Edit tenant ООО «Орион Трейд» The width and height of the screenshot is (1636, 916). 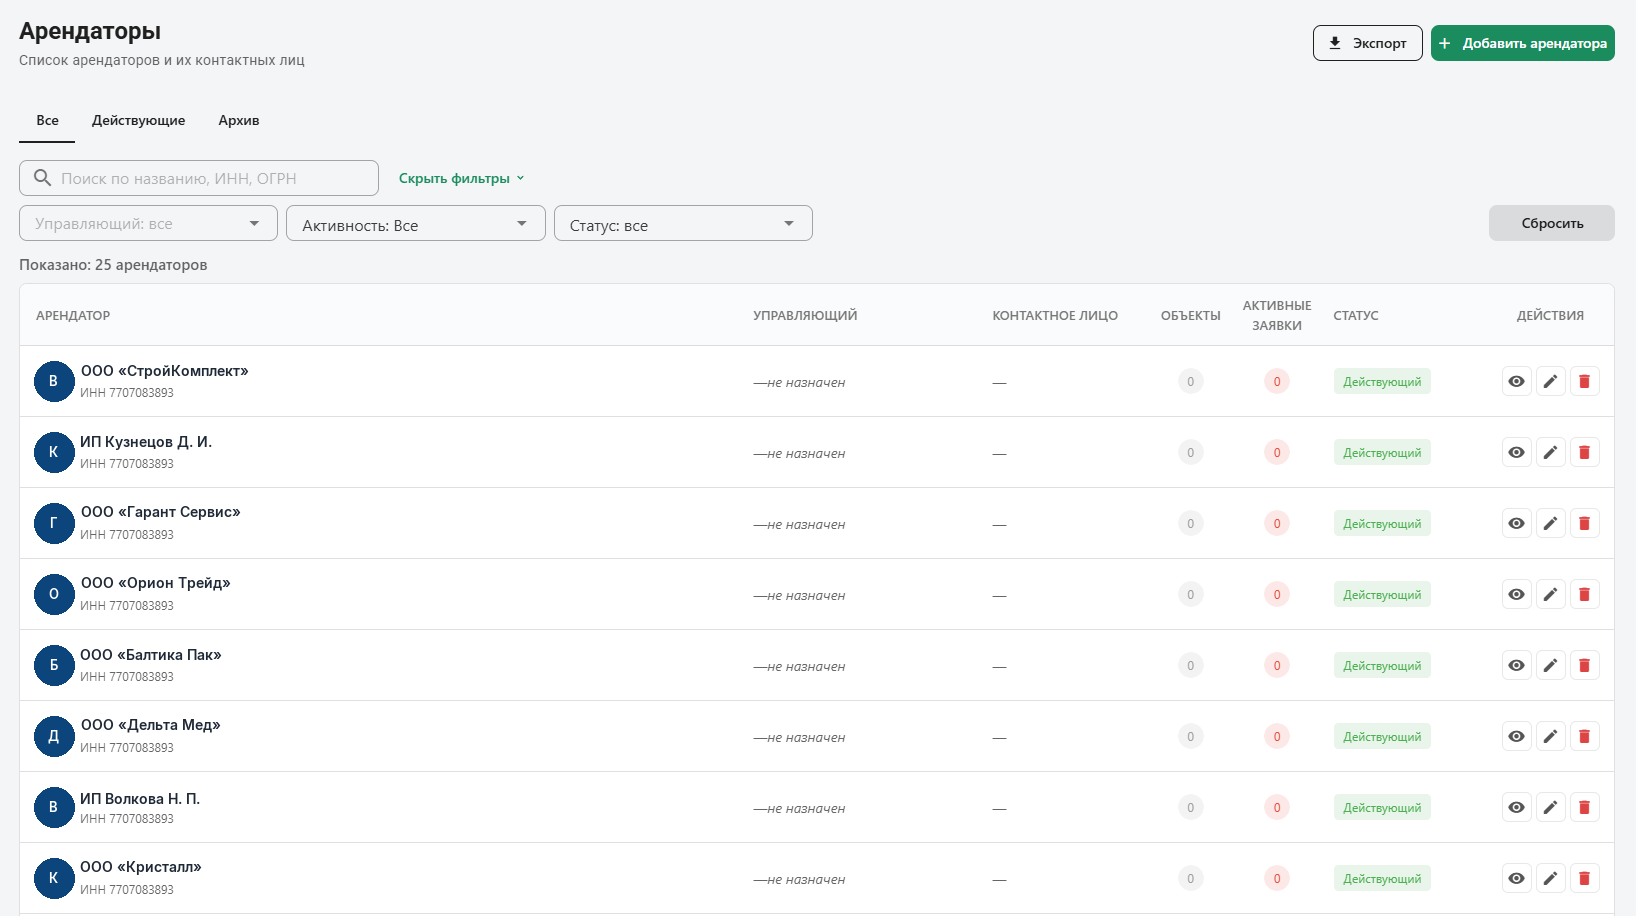1550,594
